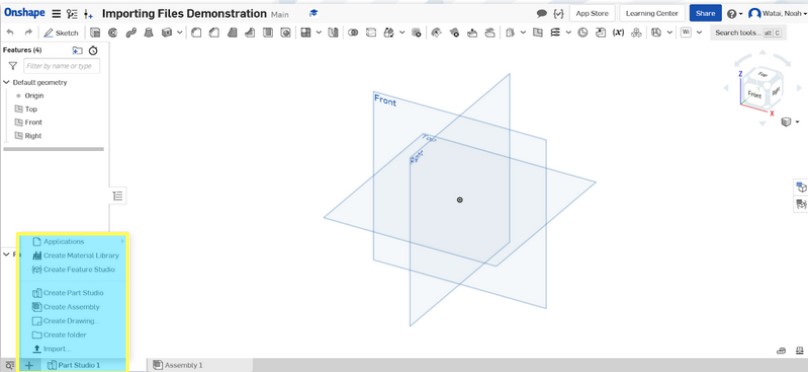Choose Create Feature Studio from menu
The width and height of the screenshot is (808, 372).
73,269
